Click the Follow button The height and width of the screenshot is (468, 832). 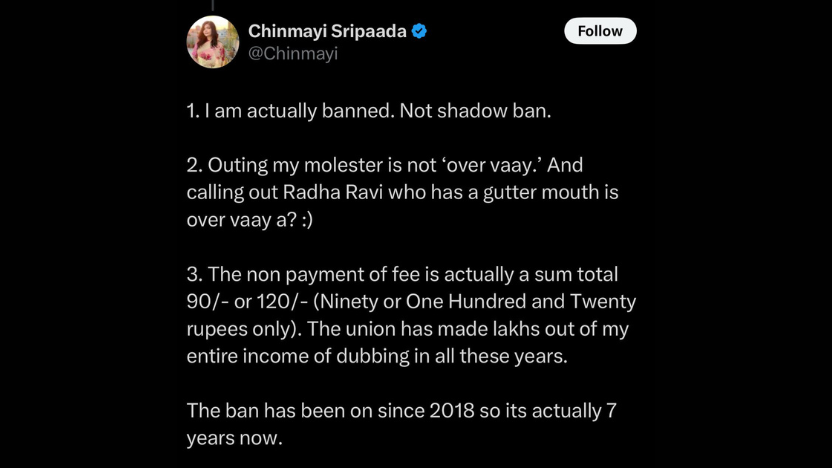pyautogui.click(x=600, y=31)
